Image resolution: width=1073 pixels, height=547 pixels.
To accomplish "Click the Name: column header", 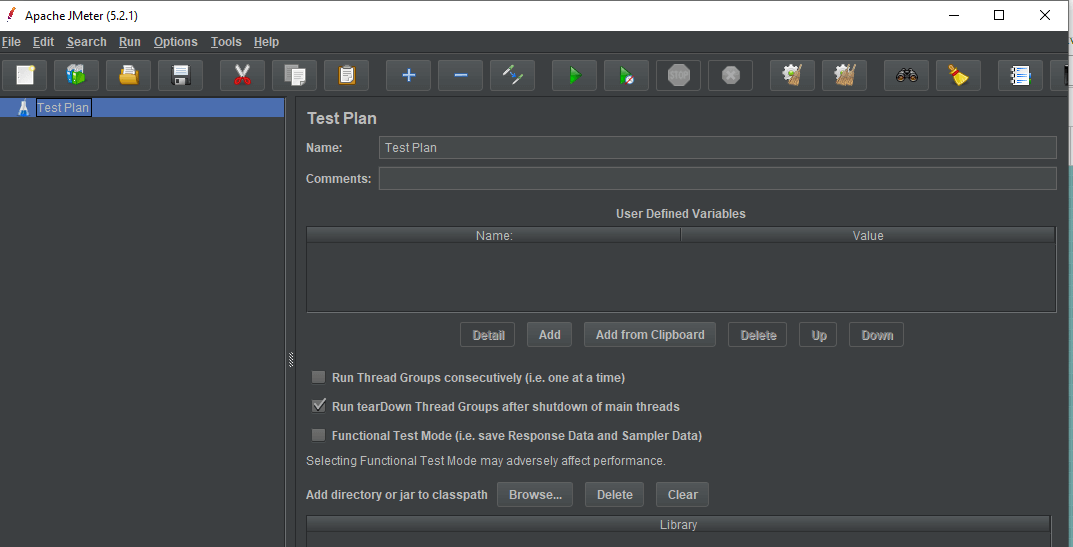I will (x=494, y=236).
